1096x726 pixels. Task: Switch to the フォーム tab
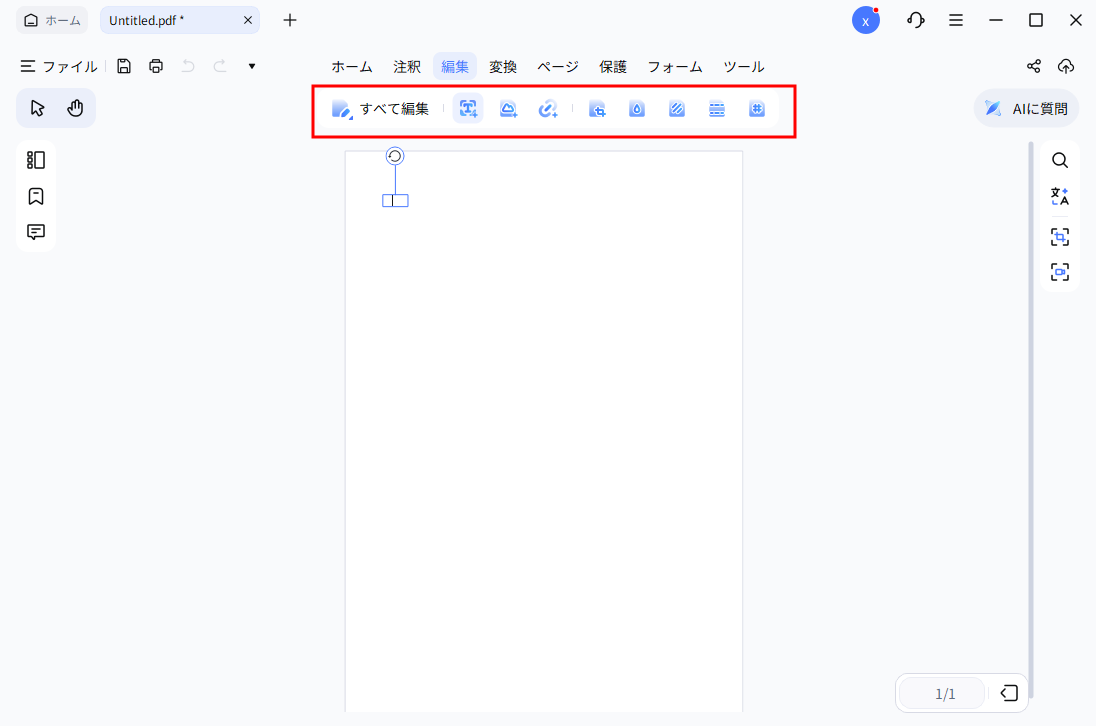pos(675,66)
